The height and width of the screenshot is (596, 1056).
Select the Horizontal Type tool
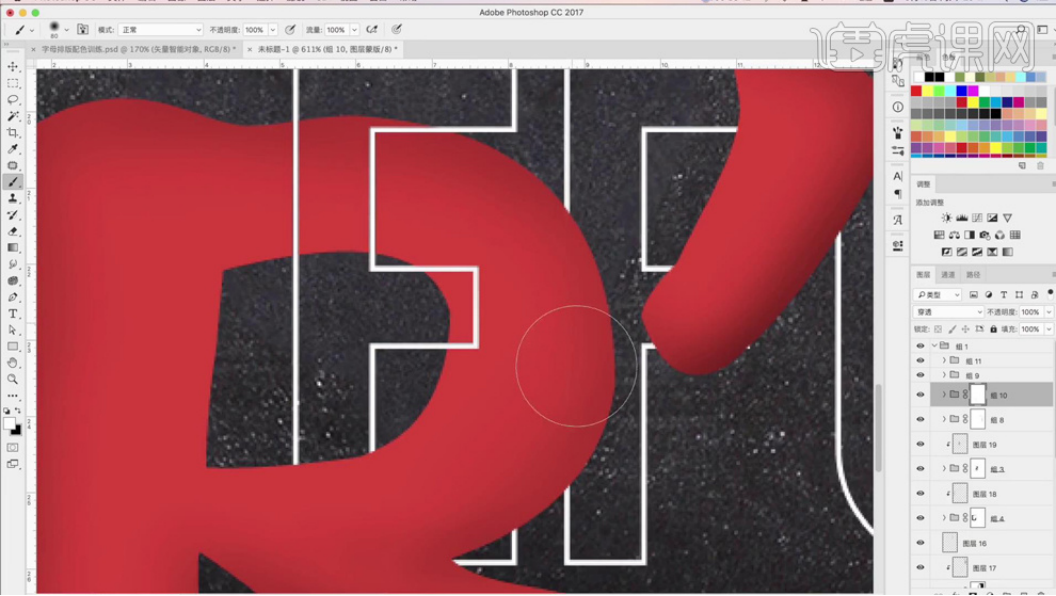click(13, 314)
